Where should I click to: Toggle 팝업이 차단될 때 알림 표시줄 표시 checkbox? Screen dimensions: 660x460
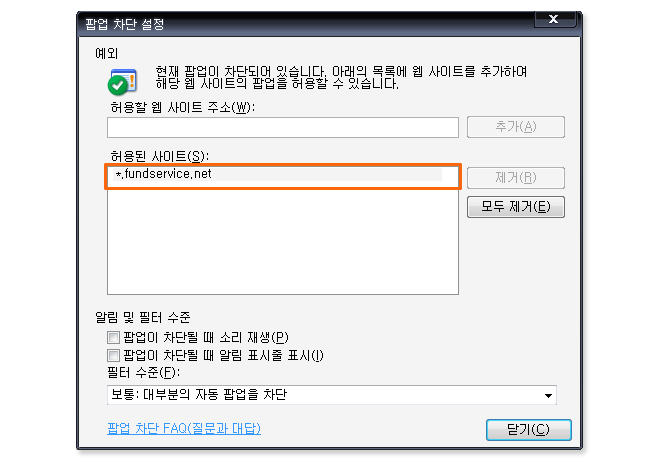pos(113,356)
